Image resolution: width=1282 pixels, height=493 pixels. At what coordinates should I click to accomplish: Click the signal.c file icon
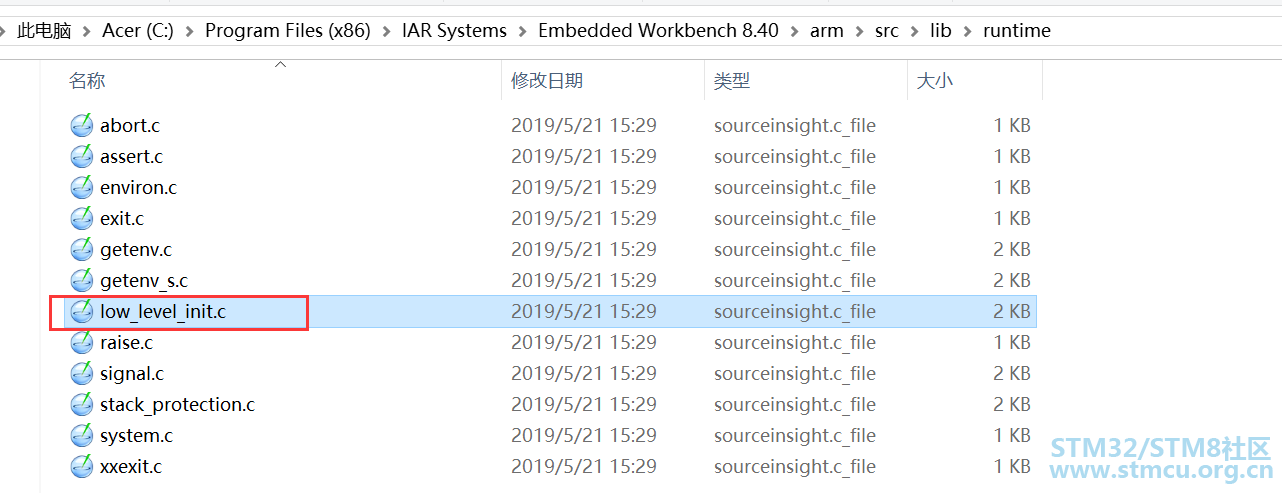(x=82, y=374)
